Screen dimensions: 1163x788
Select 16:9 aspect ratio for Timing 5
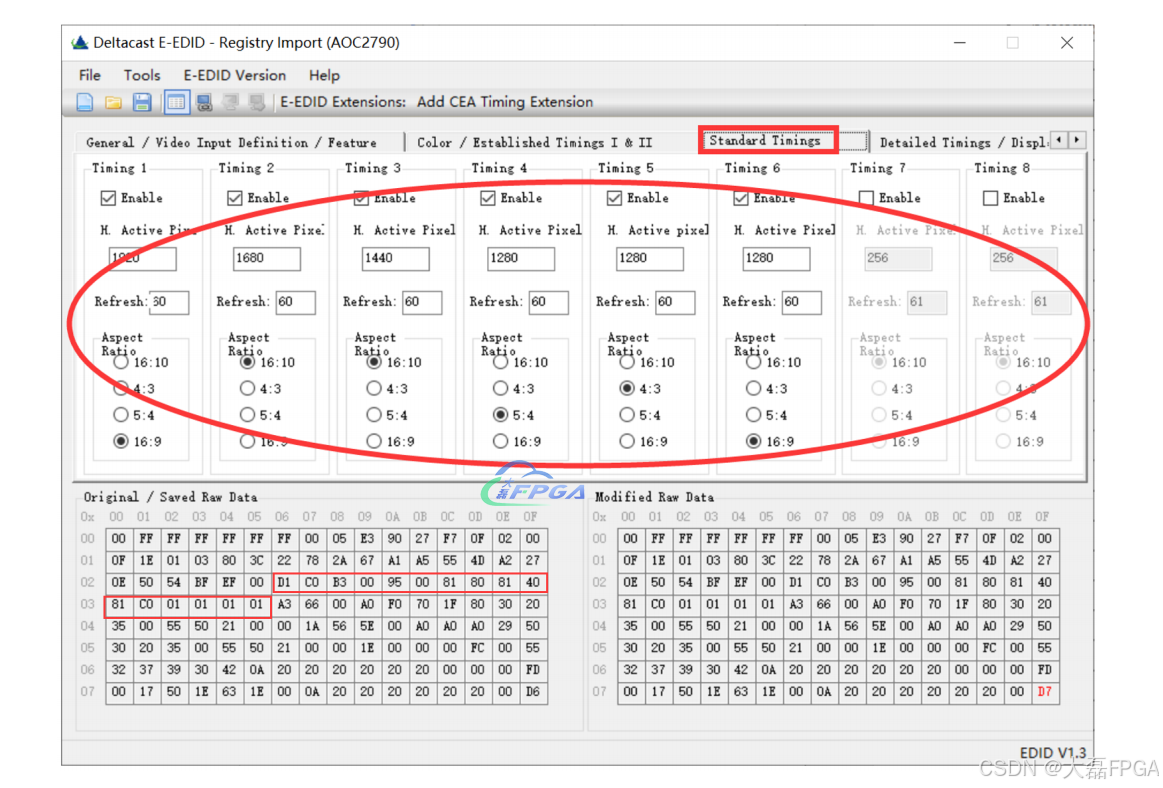point(627,441)
